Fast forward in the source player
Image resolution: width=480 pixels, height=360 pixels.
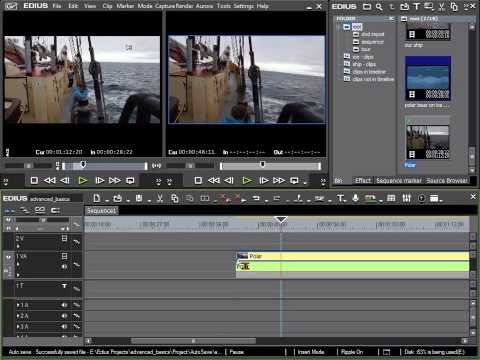tap(115, 180)
